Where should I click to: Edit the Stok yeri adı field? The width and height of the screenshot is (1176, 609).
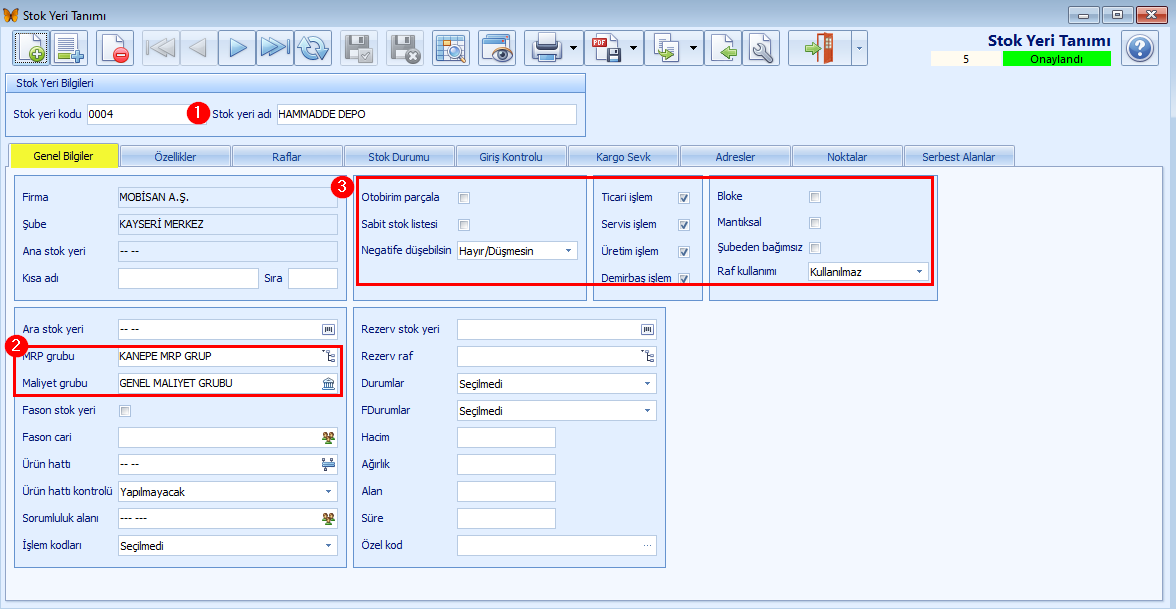click(427, 114)
